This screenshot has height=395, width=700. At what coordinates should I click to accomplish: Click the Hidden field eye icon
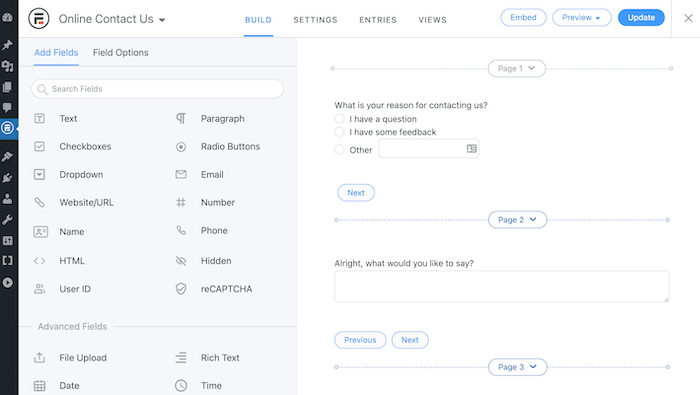tap(181, 261)
